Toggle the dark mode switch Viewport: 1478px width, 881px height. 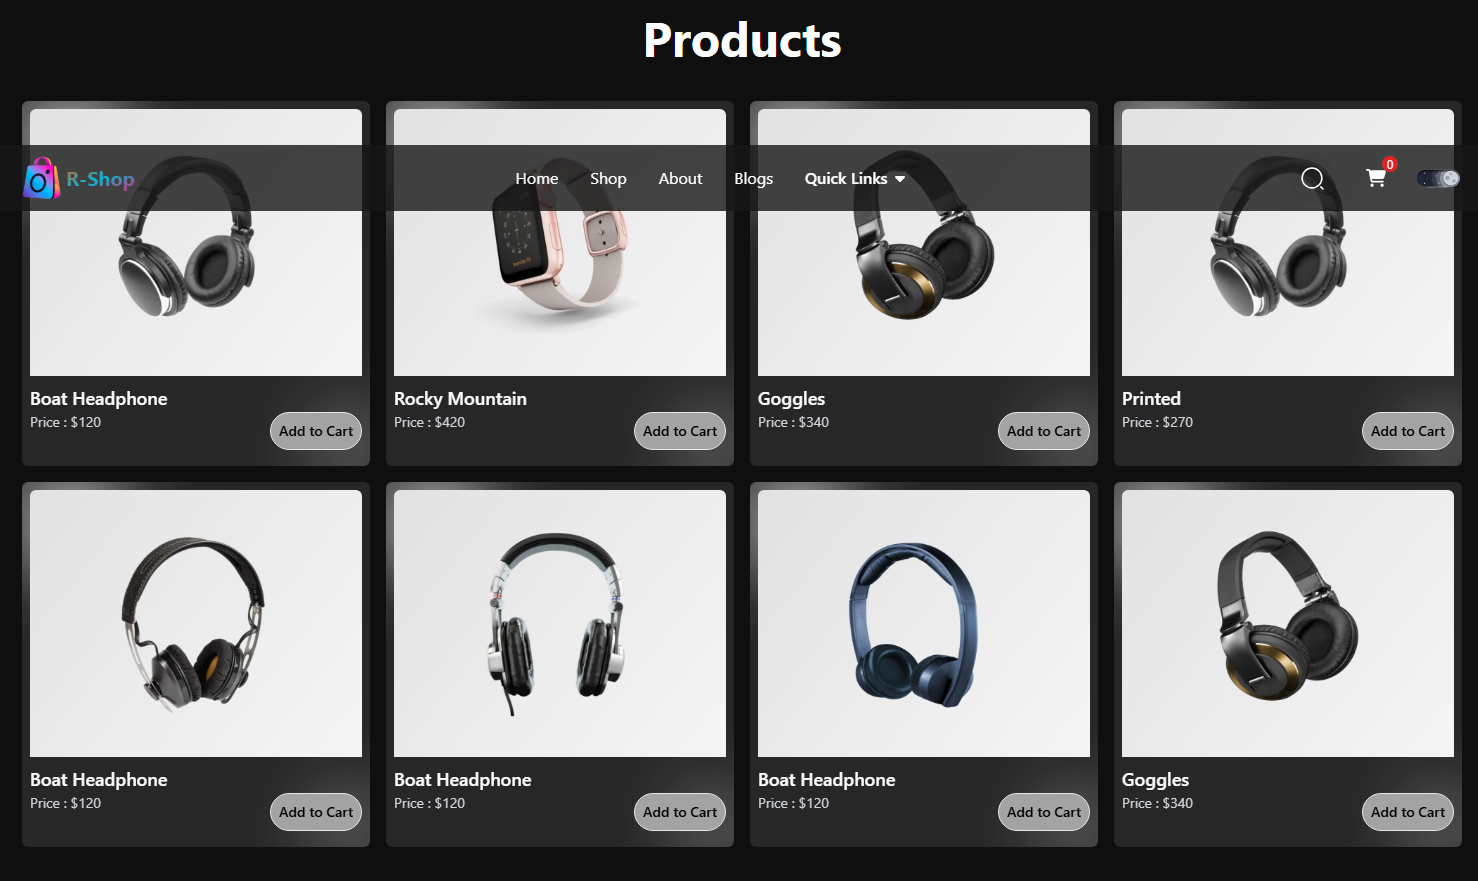(1438, 178)
